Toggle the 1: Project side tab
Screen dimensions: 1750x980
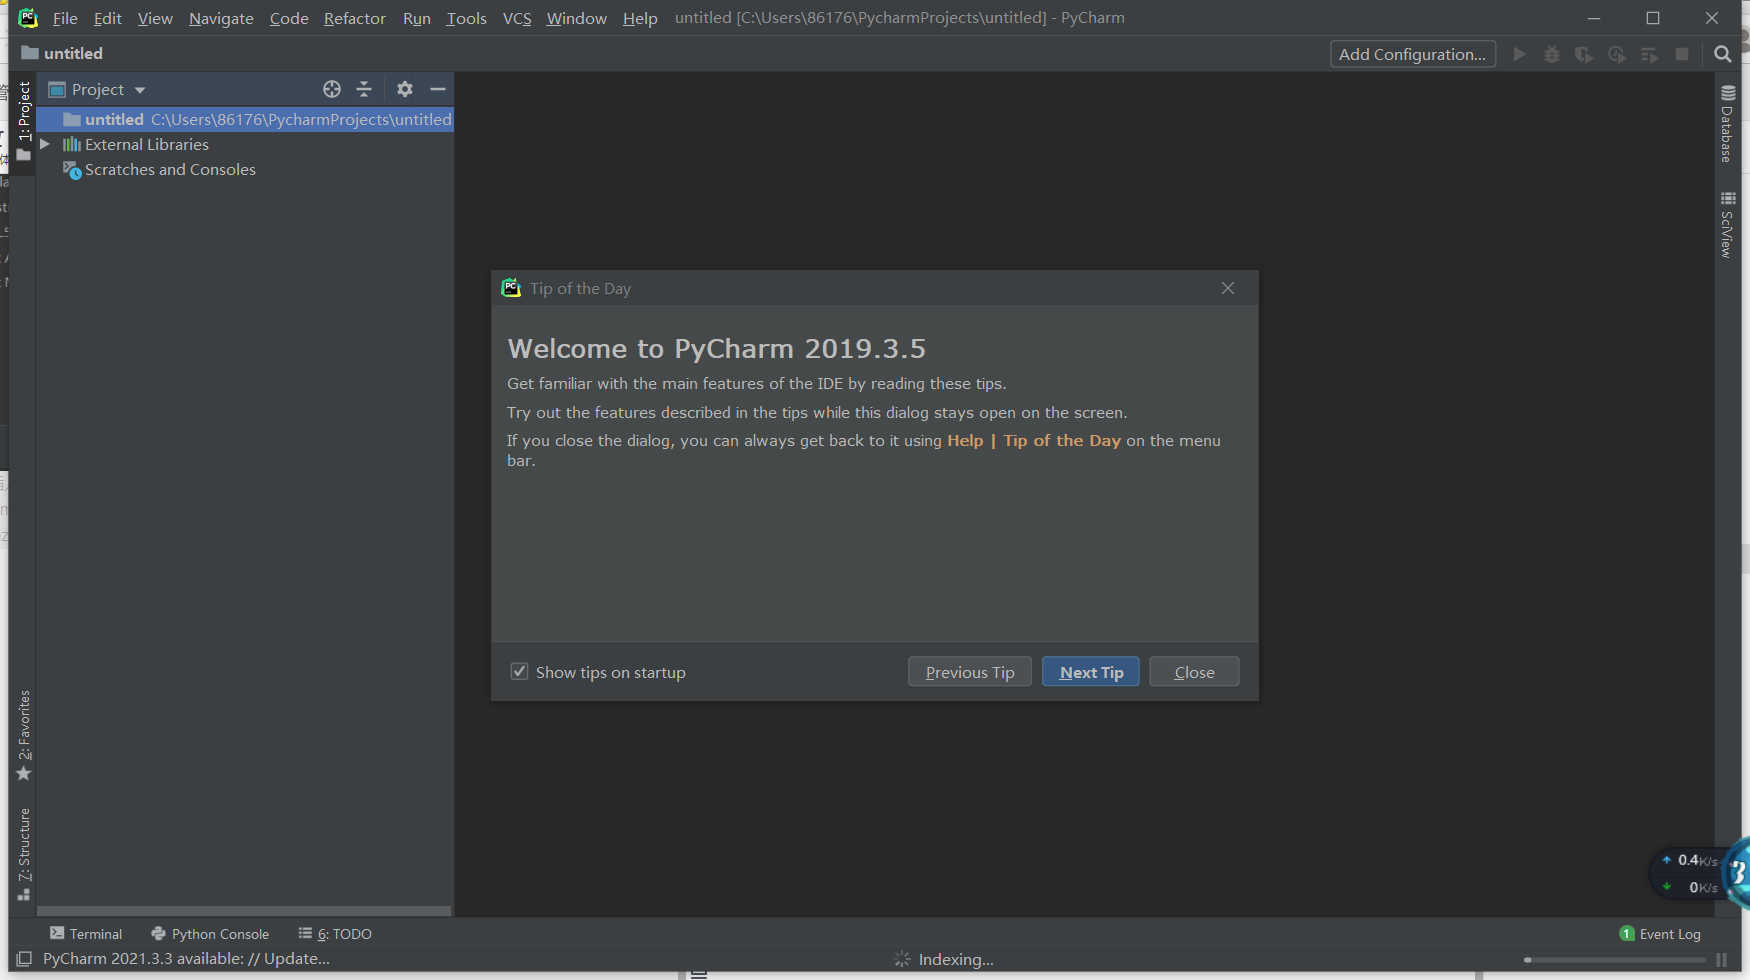point(24,121)
